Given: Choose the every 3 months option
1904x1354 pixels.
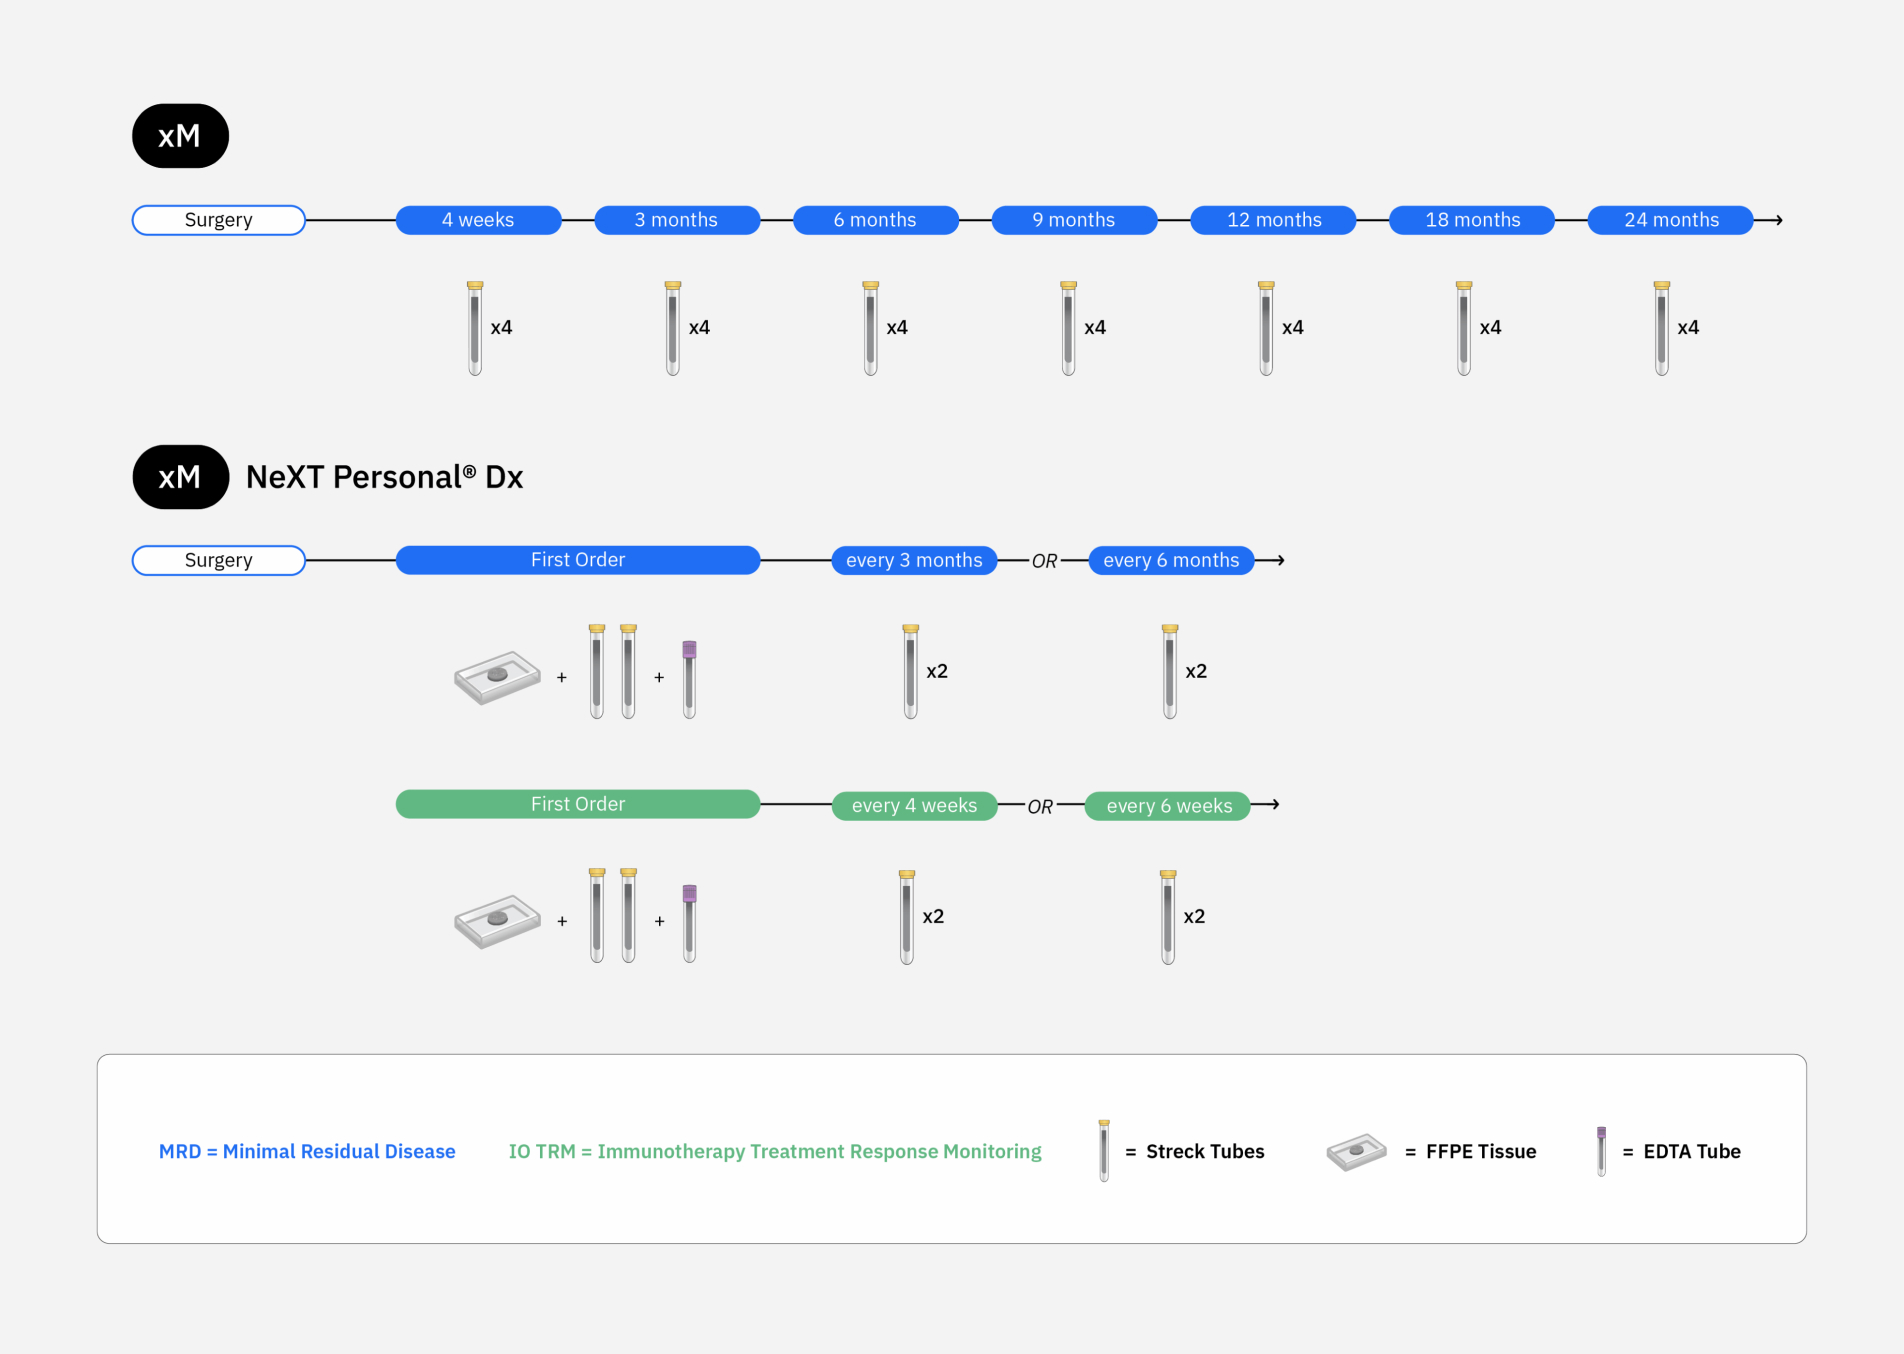Looking at the screenshot, I should [x=914, y=561].
